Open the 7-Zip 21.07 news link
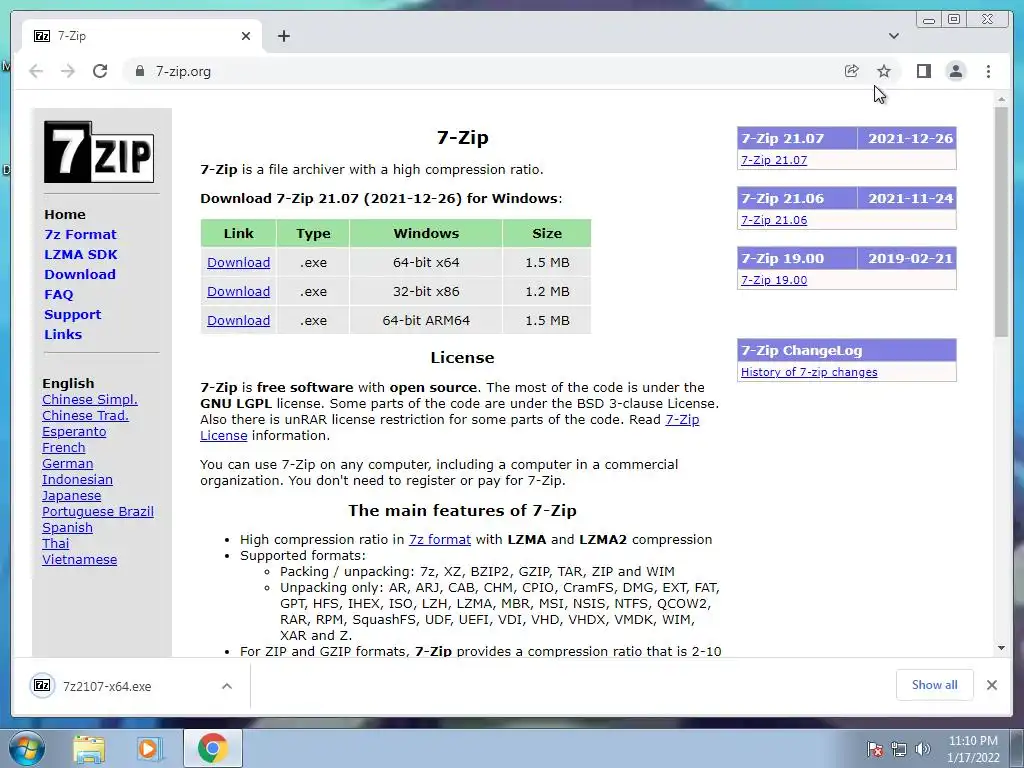The image size is (1024, 768). coord(774,160)
